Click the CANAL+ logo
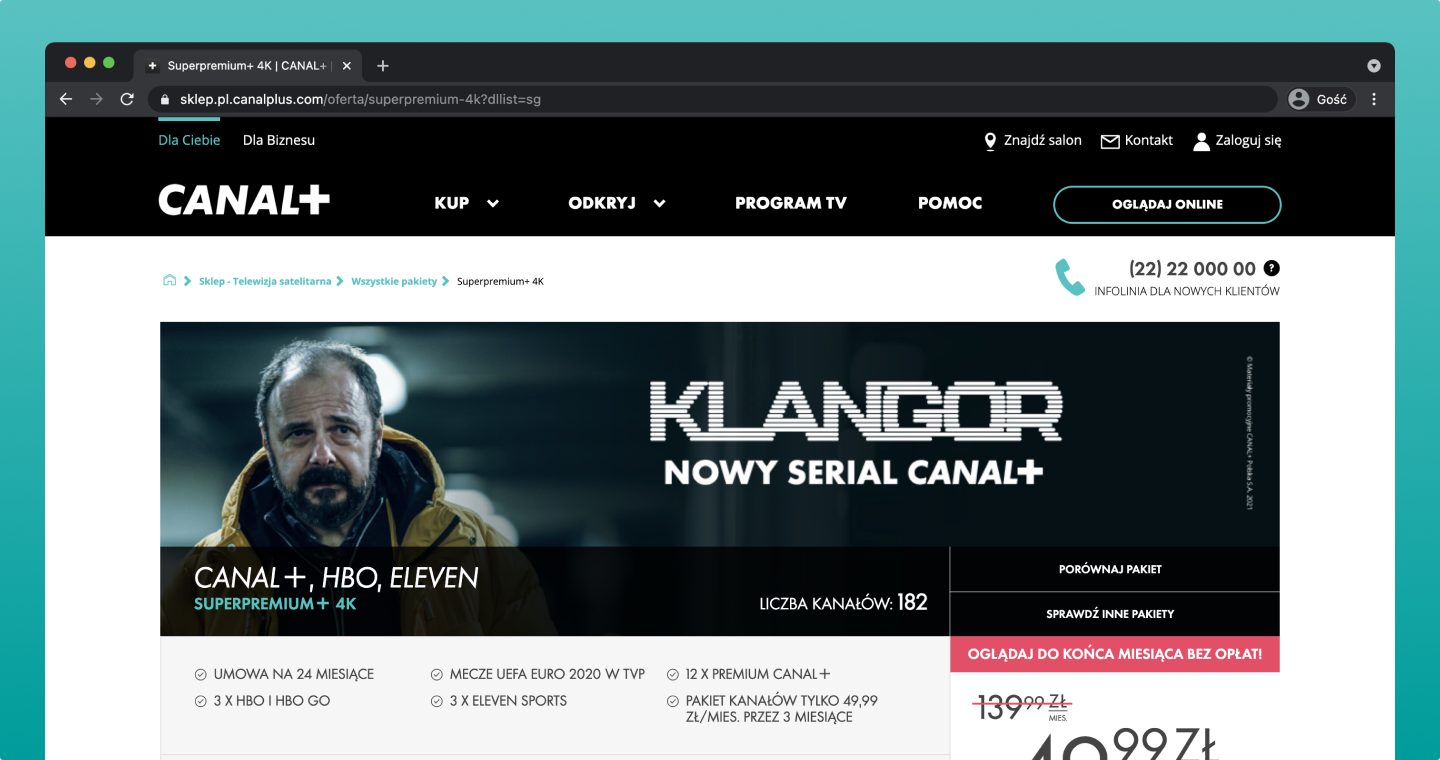The image size is (1440, 760). [244, 201]
